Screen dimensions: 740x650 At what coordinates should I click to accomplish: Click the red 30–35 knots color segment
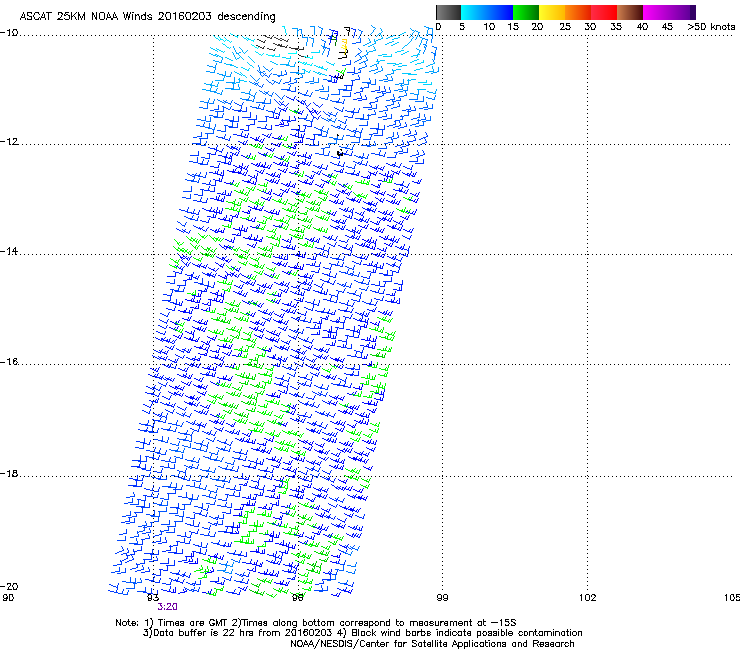[604, 12]
